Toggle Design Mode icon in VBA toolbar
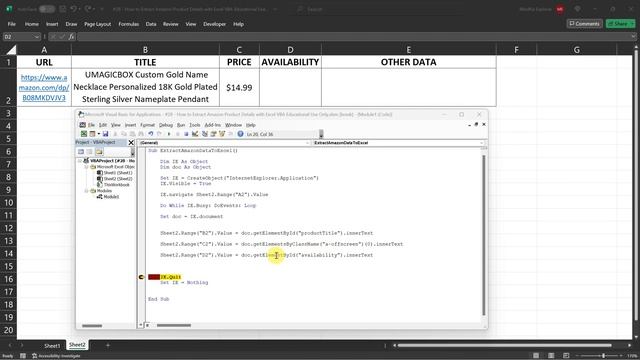The height and width of the screenshot is (360, 640). 195,134
